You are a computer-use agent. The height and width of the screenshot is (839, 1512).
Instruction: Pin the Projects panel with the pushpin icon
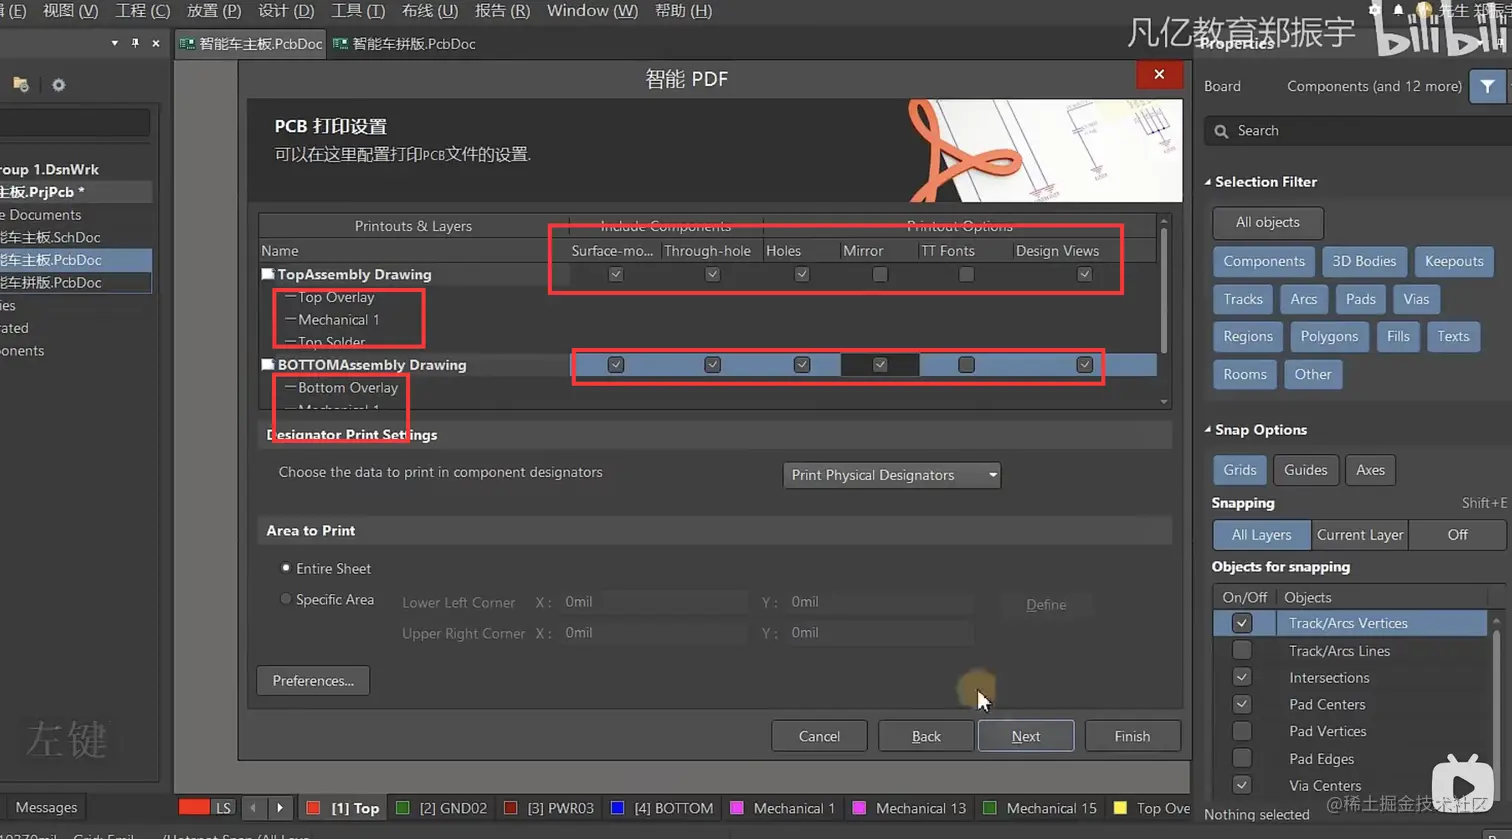pos(135,43)
